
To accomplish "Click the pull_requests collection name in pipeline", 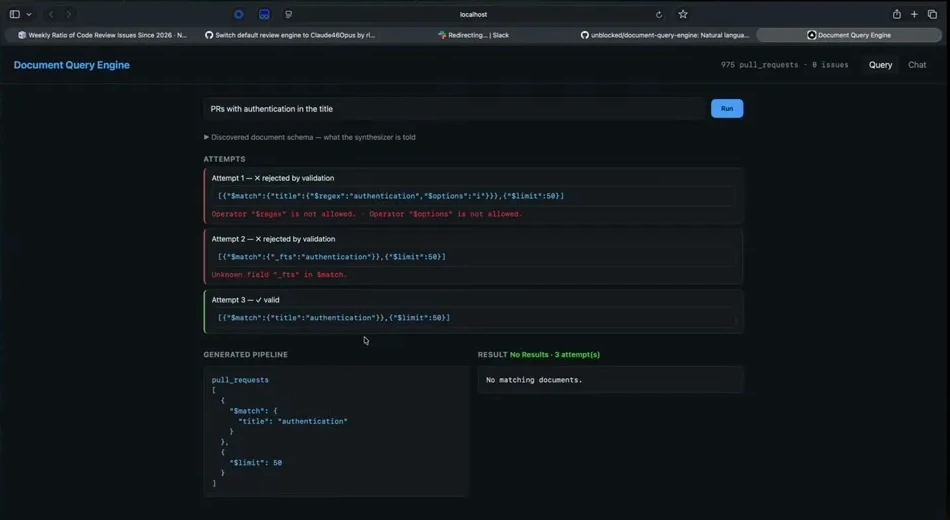I will (240, 380).
